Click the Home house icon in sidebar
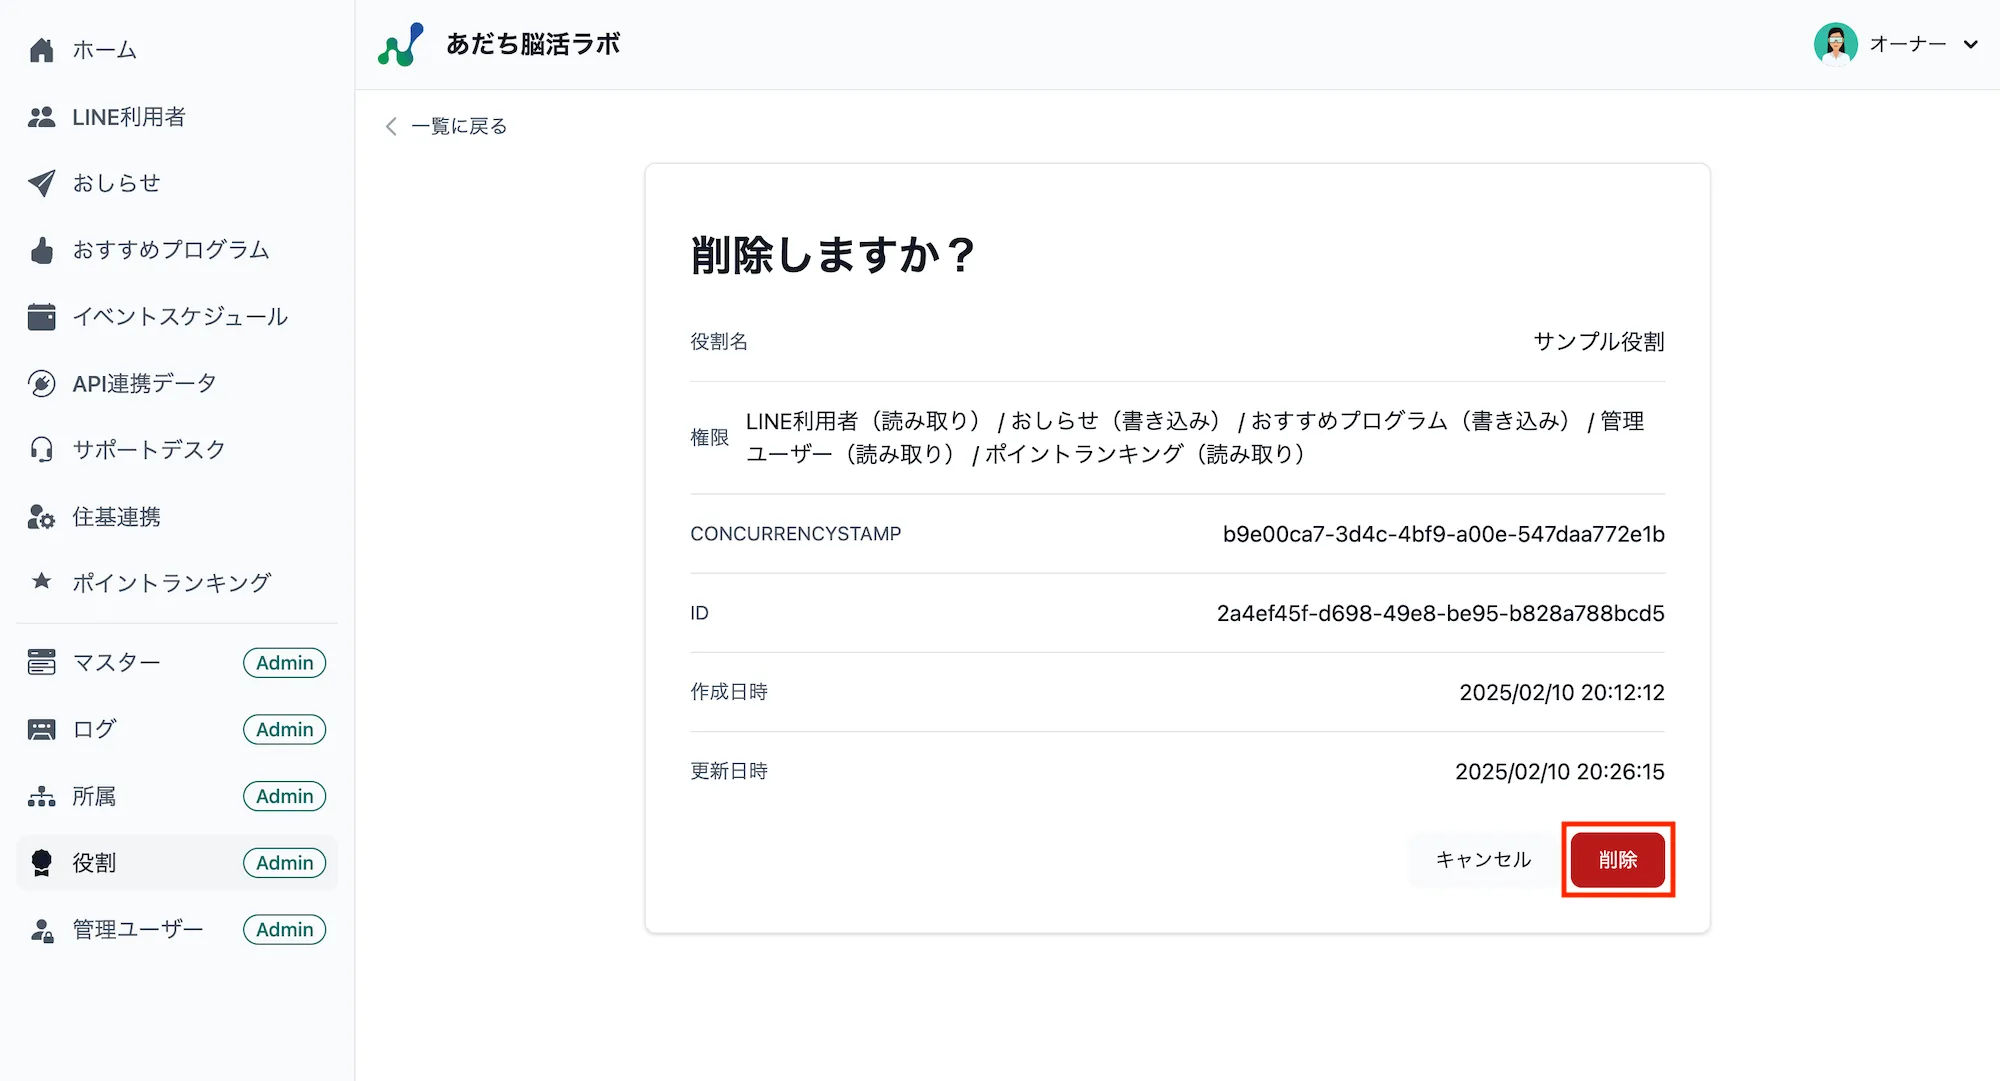 coord(41,50)
